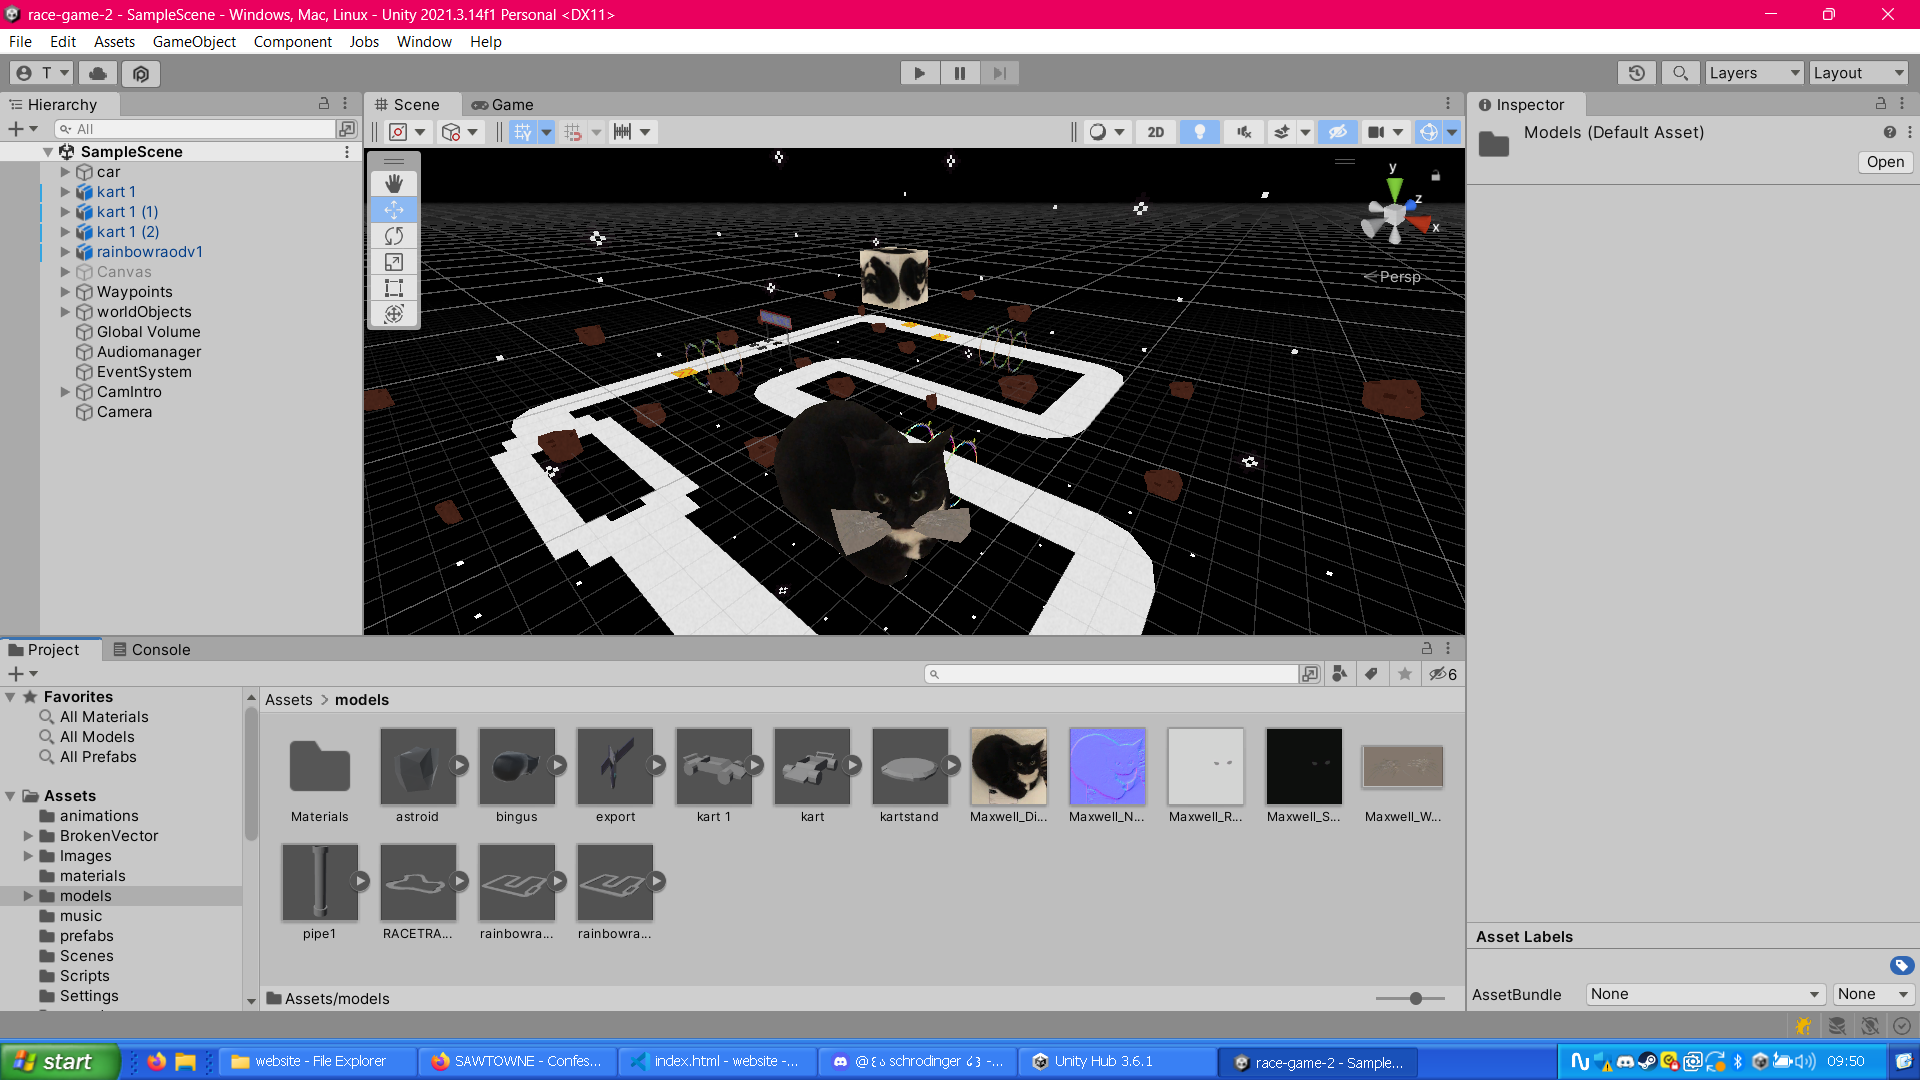Screen dimensions: 1920x1080
Task: Expand the Waypoints object in Hierarchy
Action: (65, 292)
